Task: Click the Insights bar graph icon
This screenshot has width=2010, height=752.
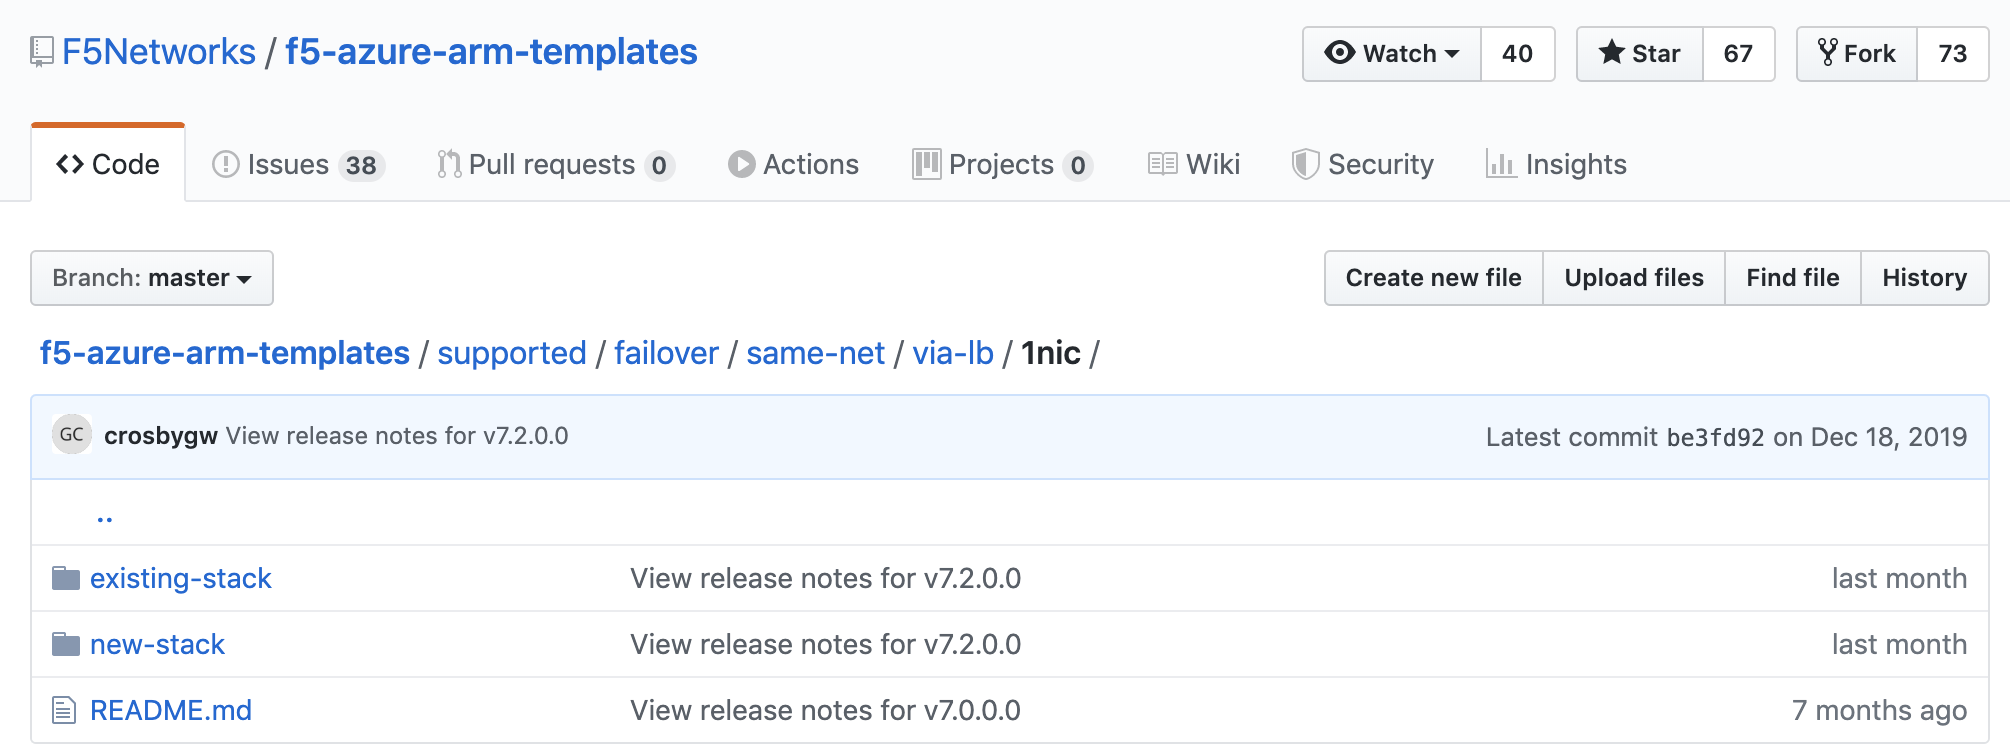Action: click(1501, 164)
